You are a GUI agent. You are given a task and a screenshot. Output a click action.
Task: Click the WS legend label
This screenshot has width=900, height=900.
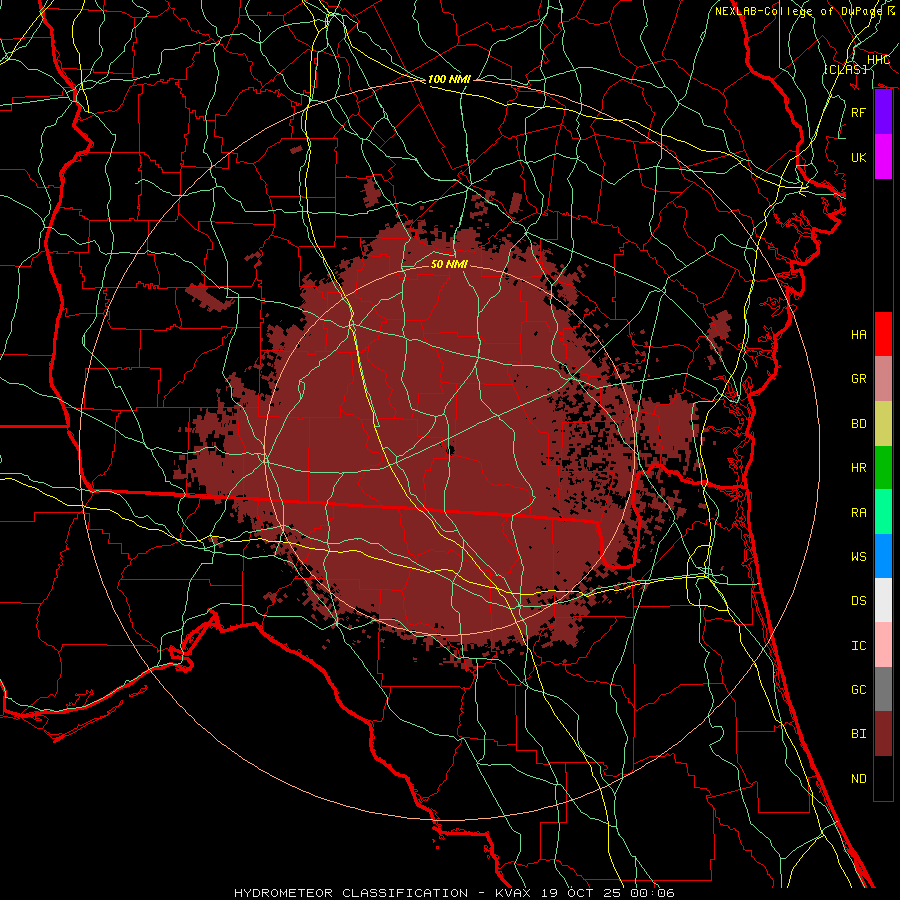pos(859,557)
